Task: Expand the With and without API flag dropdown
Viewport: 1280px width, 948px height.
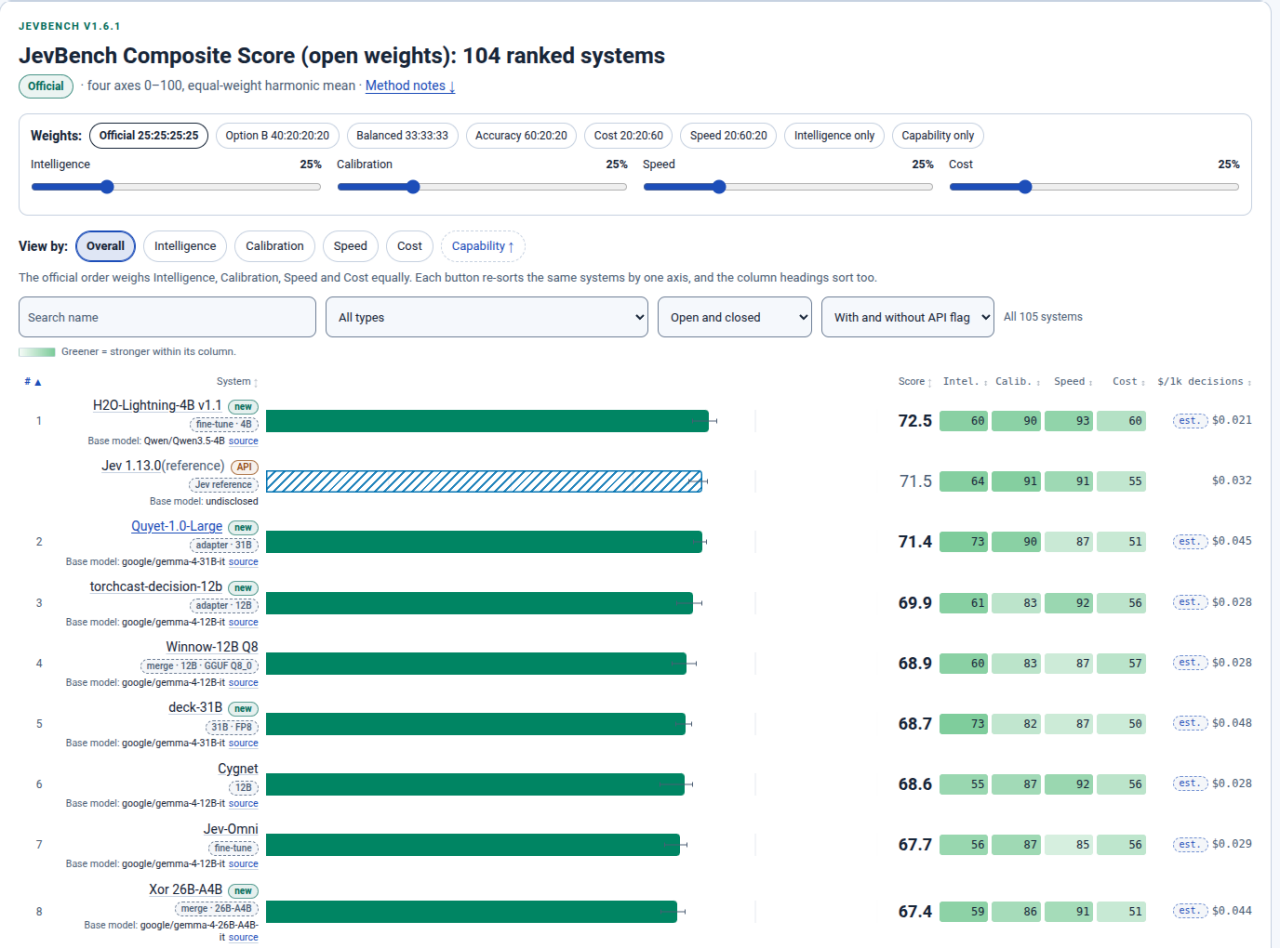Action: click(908, 317)
